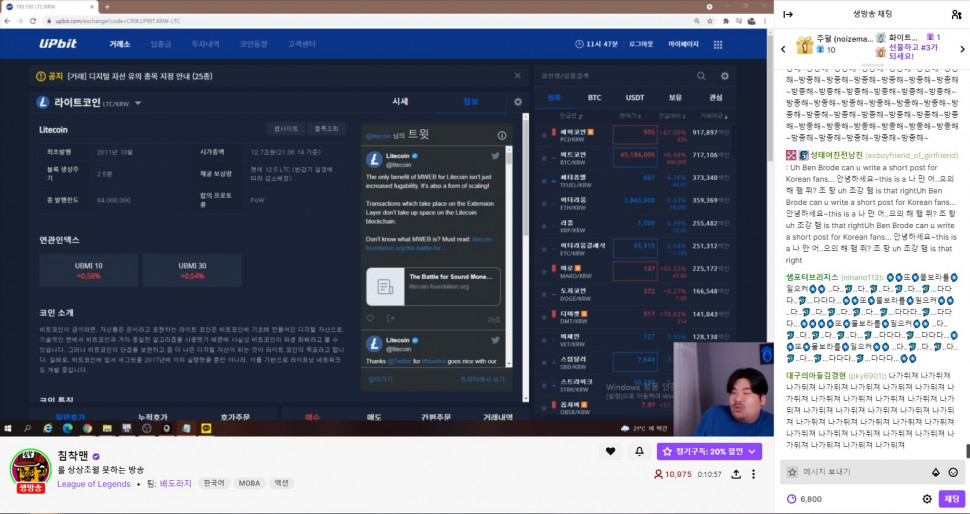Click the gold #1 gift box icon

coord(804,45)
